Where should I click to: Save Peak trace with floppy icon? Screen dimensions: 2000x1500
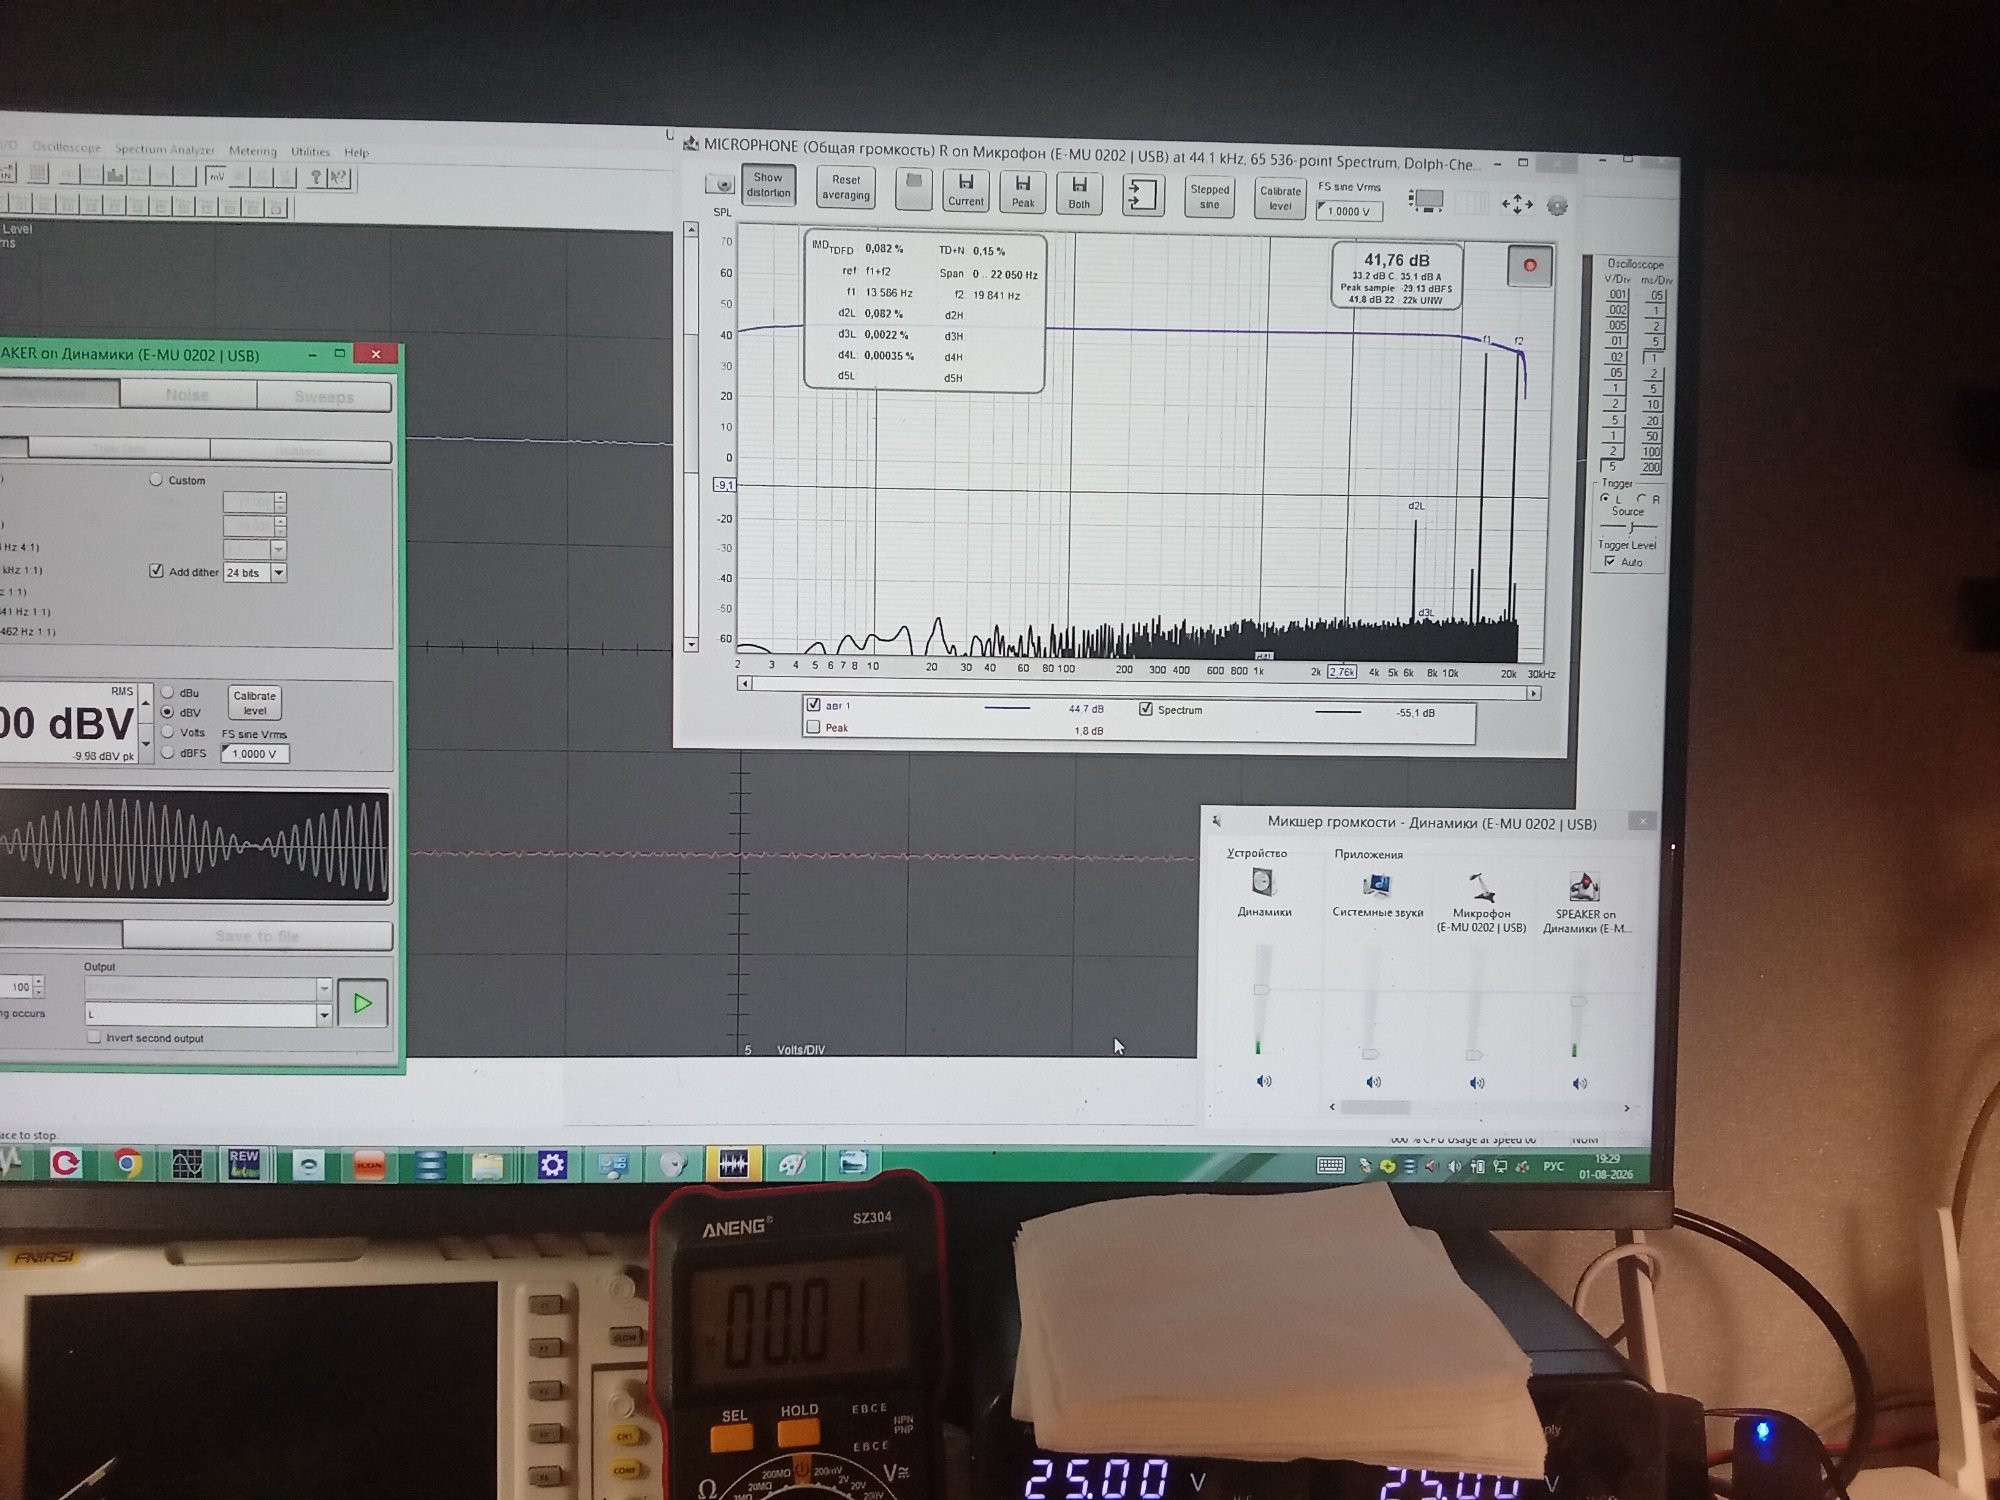click(1023, 192)
